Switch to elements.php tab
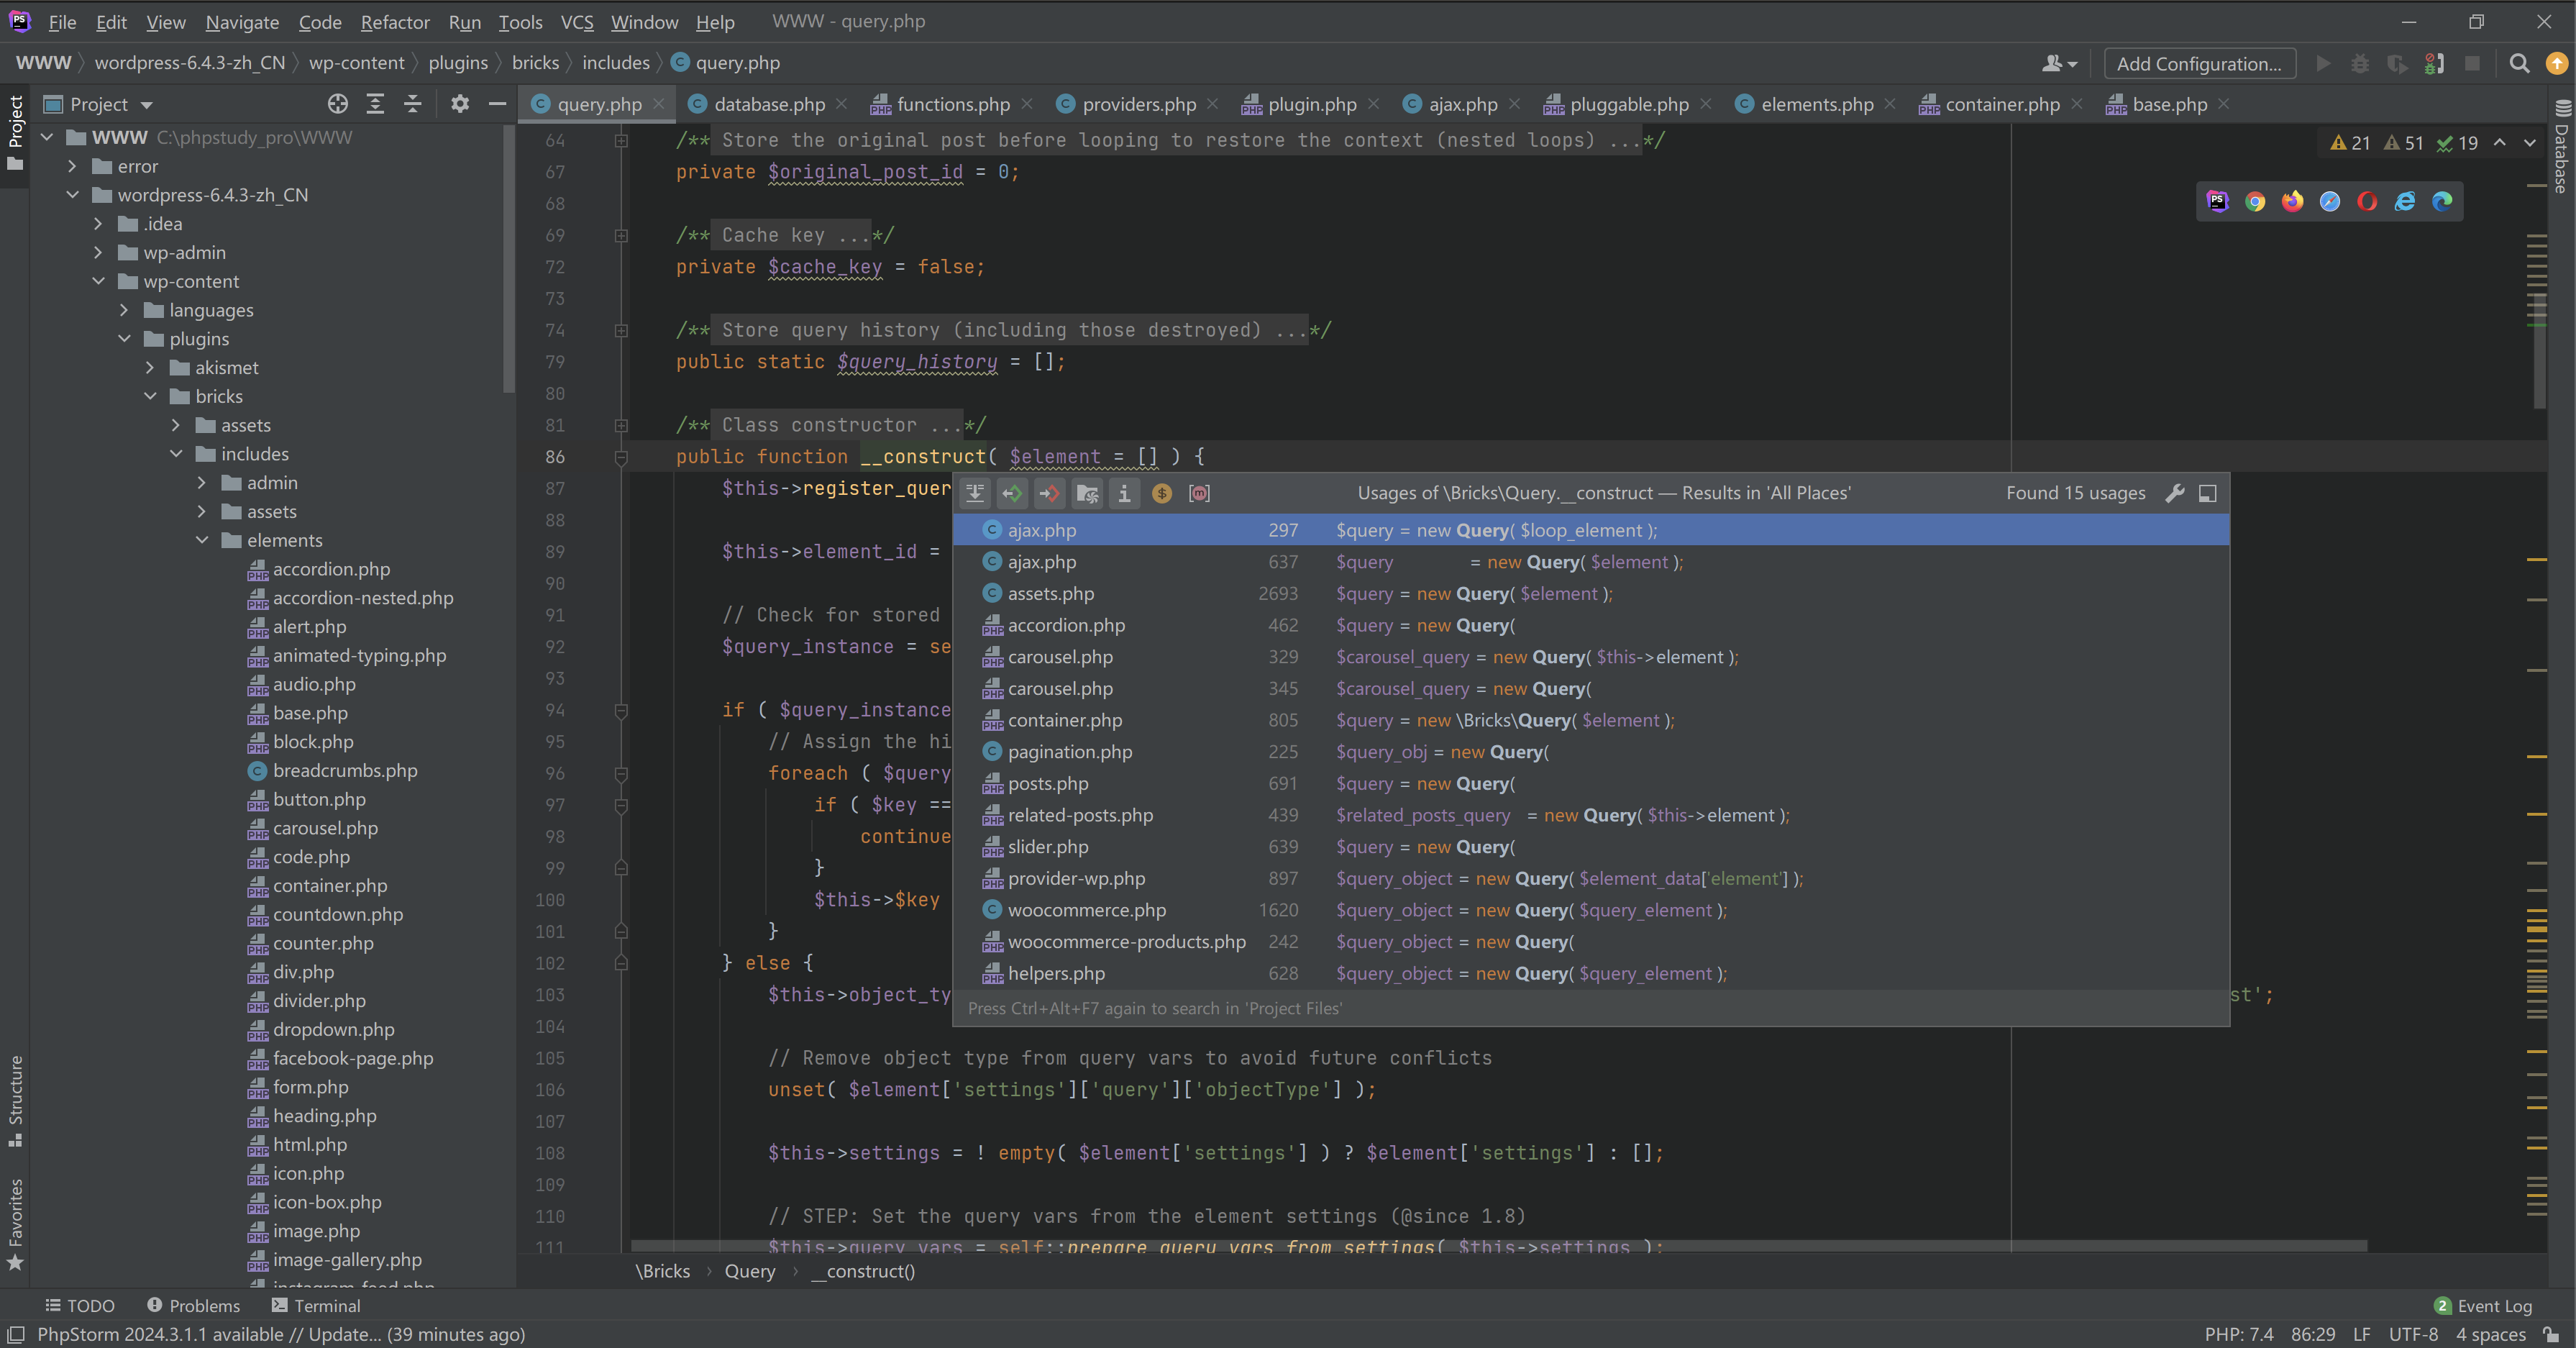The image size is (2576, 1348). [1817, 104]
